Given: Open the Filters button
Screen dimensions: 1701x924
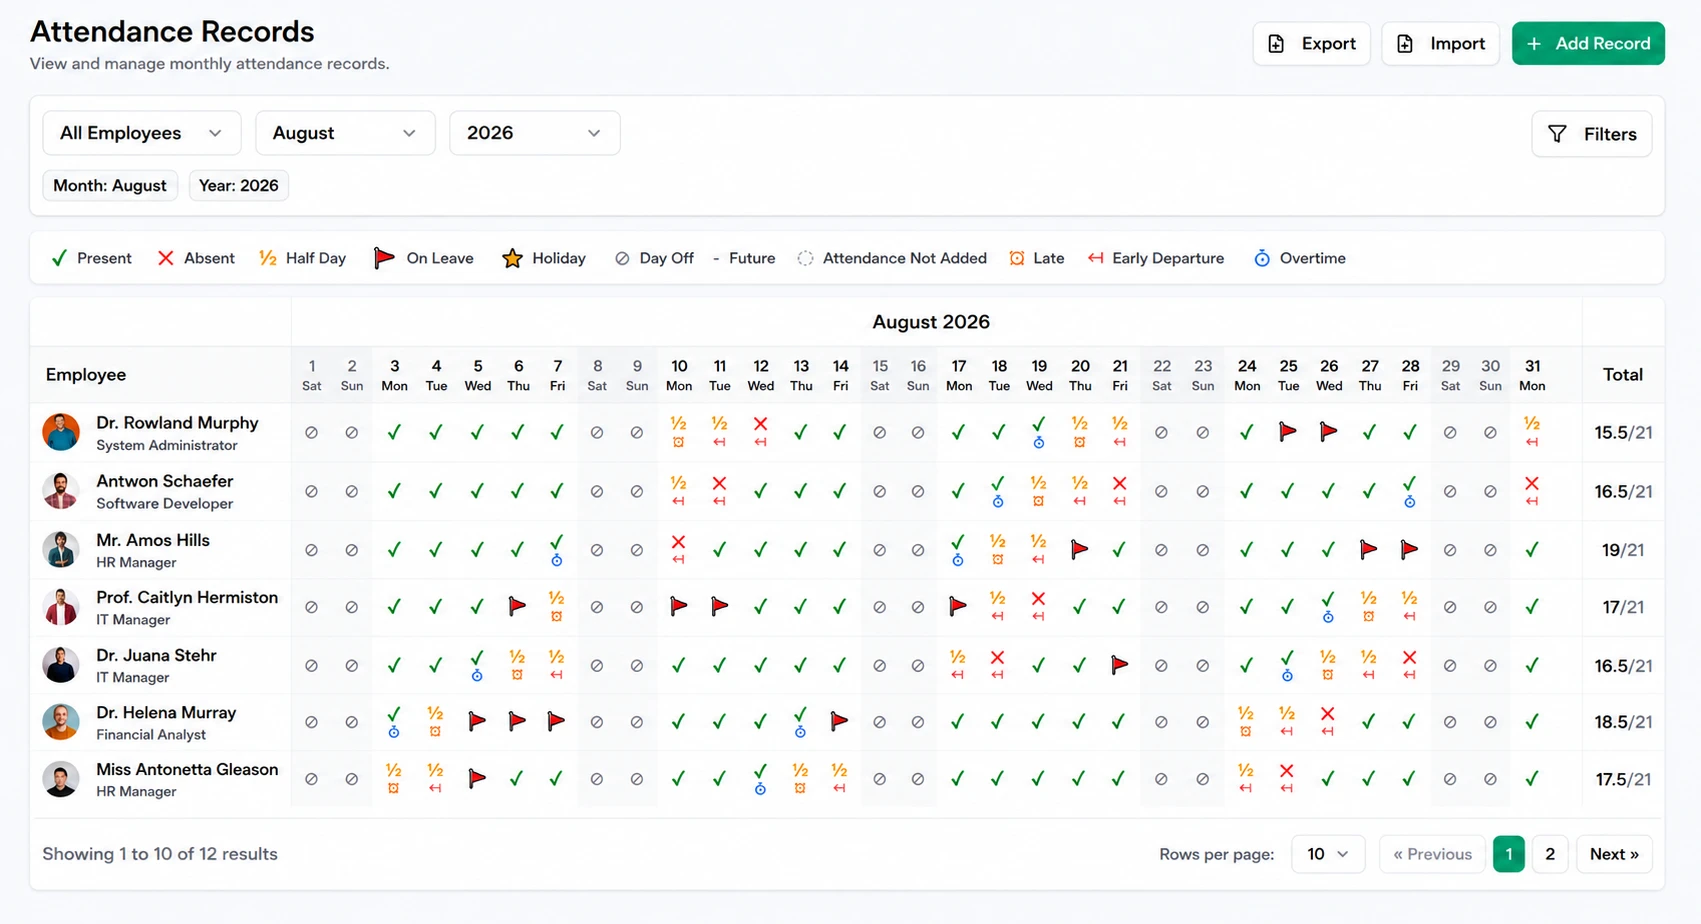Looking at the screenshot, I should pyautogui.click(x=1591, y=134).
